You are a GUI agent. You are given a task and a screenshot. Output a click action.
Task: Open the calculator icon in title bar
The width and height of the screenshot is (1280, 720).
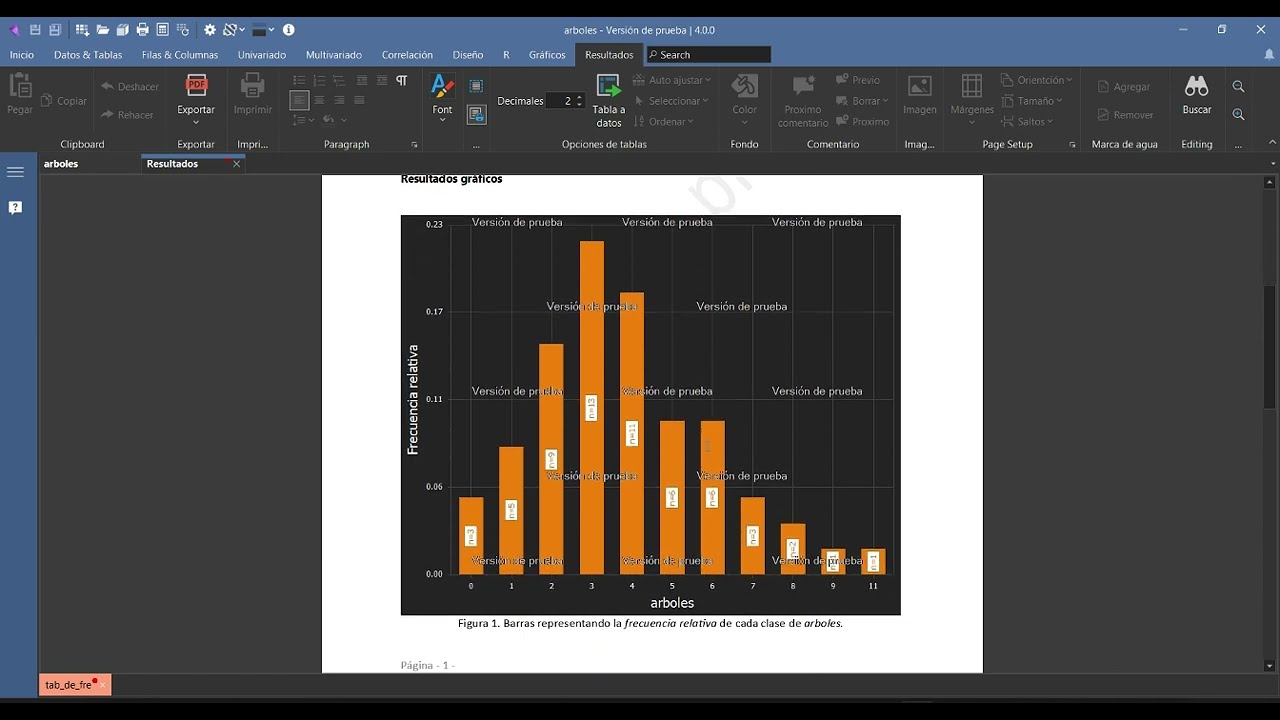(x=162, y=30)
